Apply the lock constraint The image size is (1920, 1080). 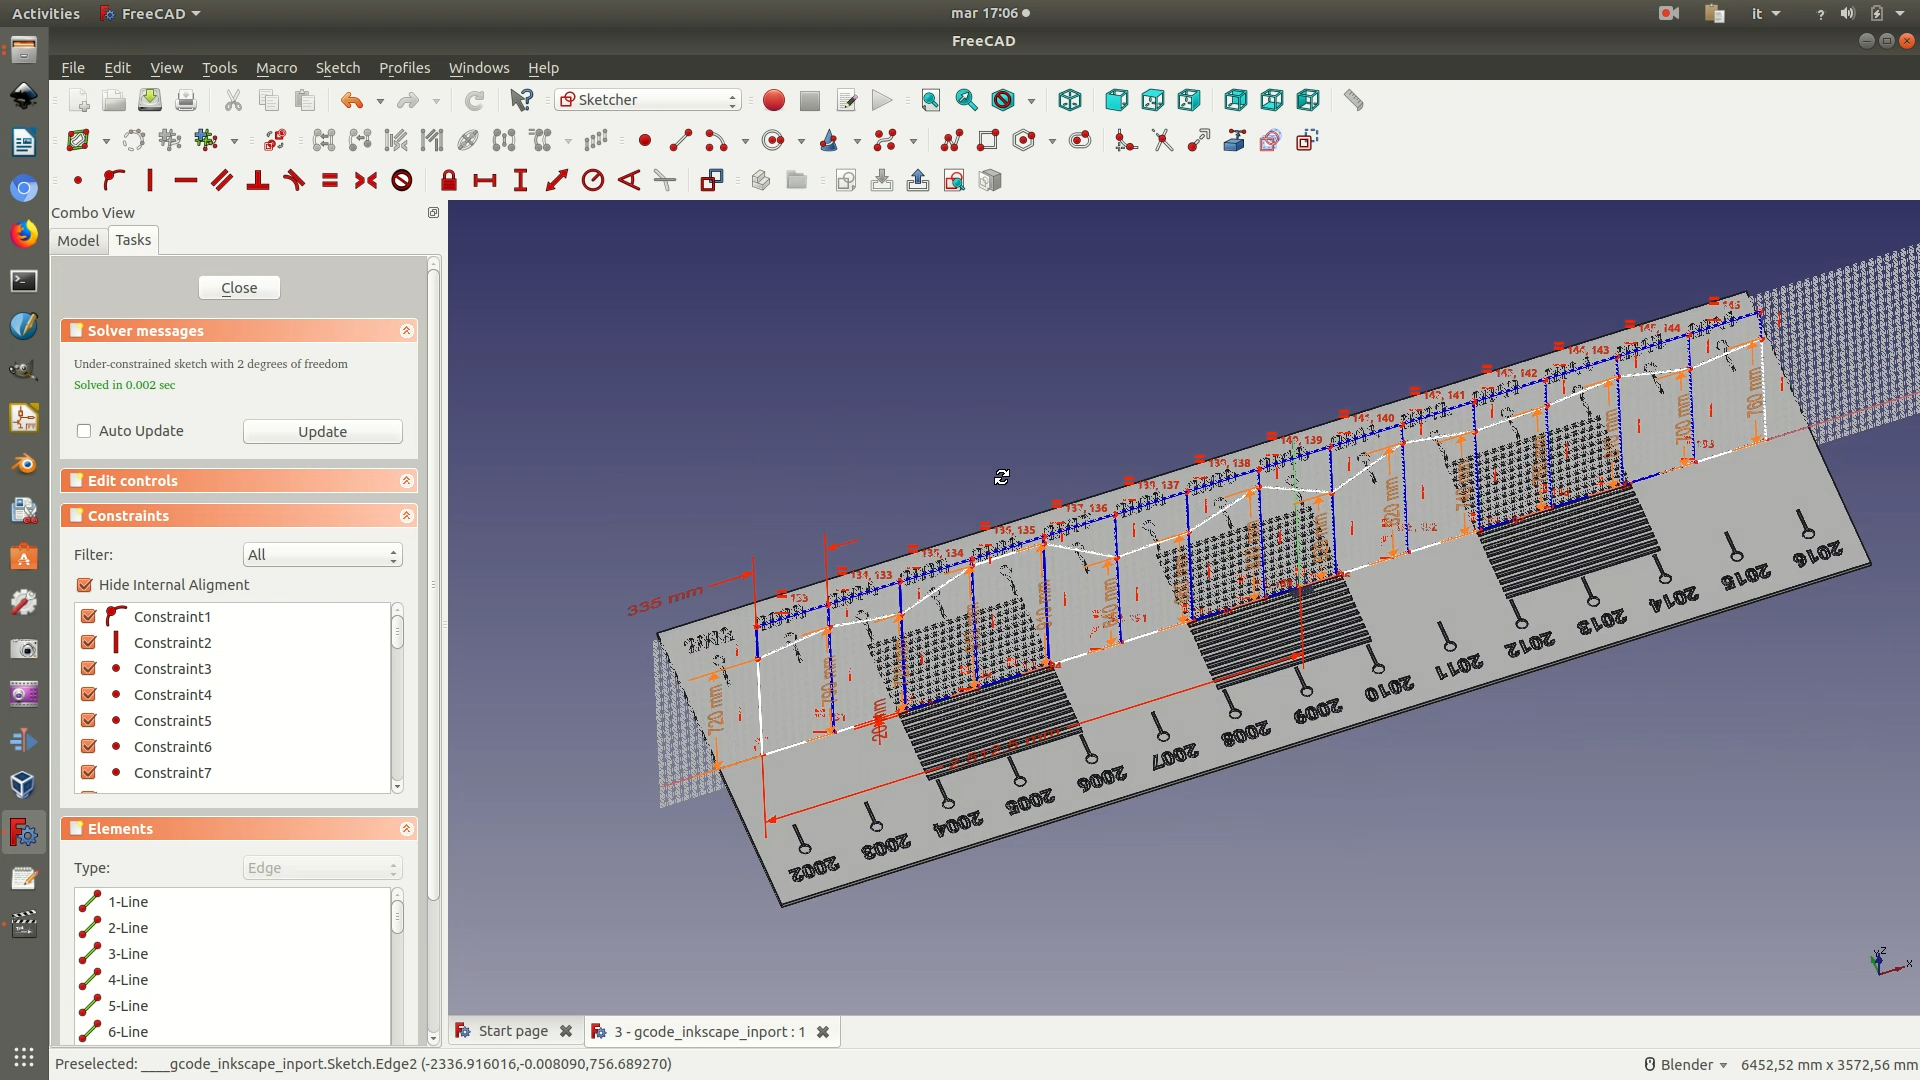[449, 181]
